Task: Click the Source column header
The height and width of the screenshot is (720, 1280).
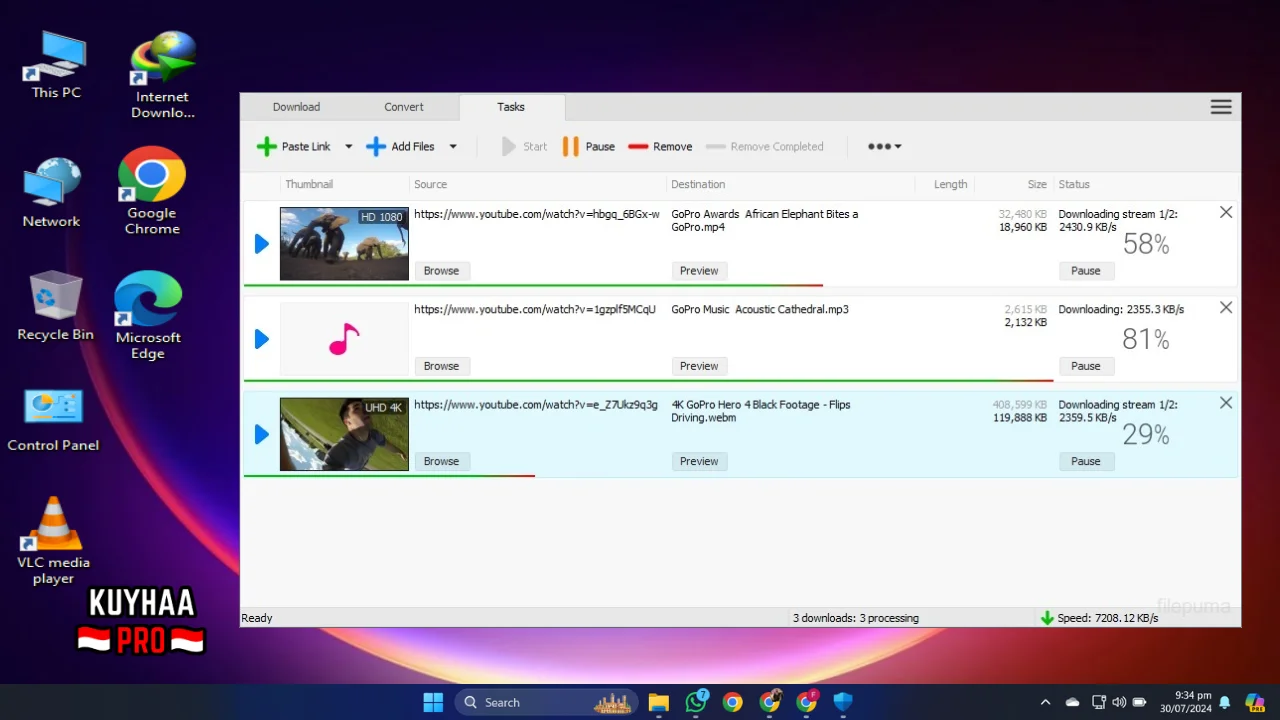Action: tap(430, 184)
